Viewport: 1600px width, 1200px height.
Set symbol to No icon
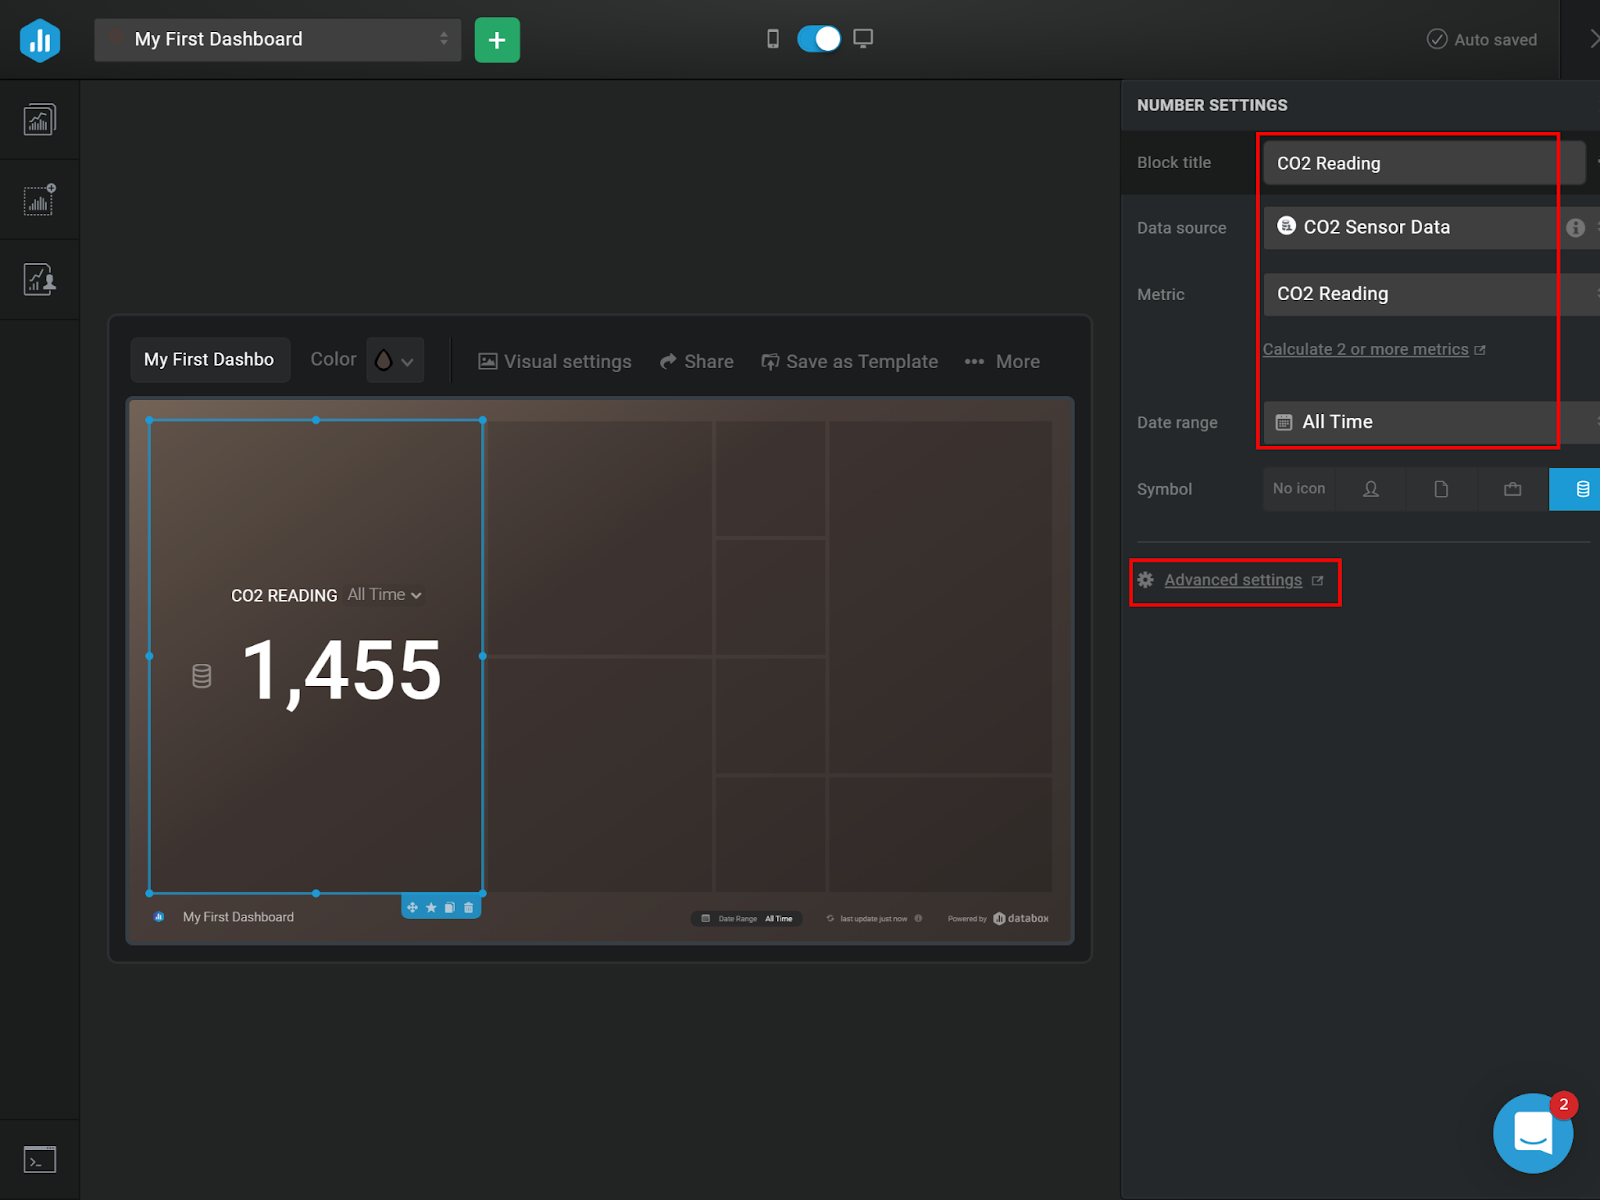click(1298, 489)
